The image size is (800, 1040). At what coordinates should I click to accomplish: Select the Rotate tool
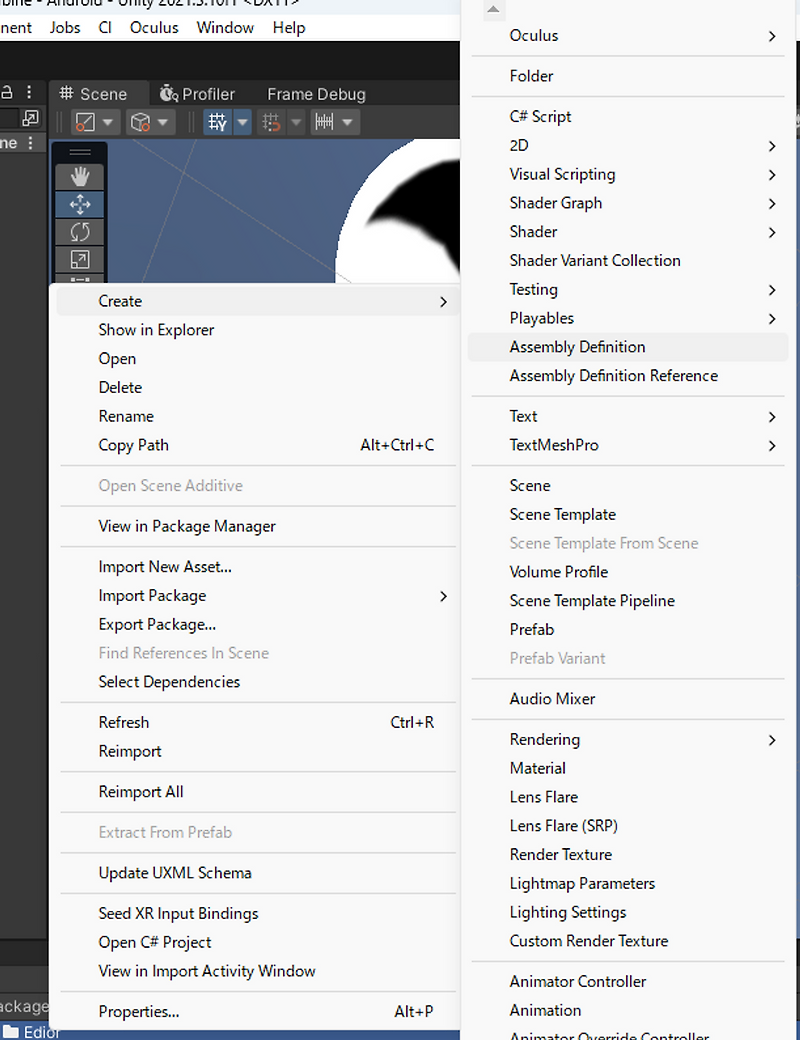(x=80, y=232)
